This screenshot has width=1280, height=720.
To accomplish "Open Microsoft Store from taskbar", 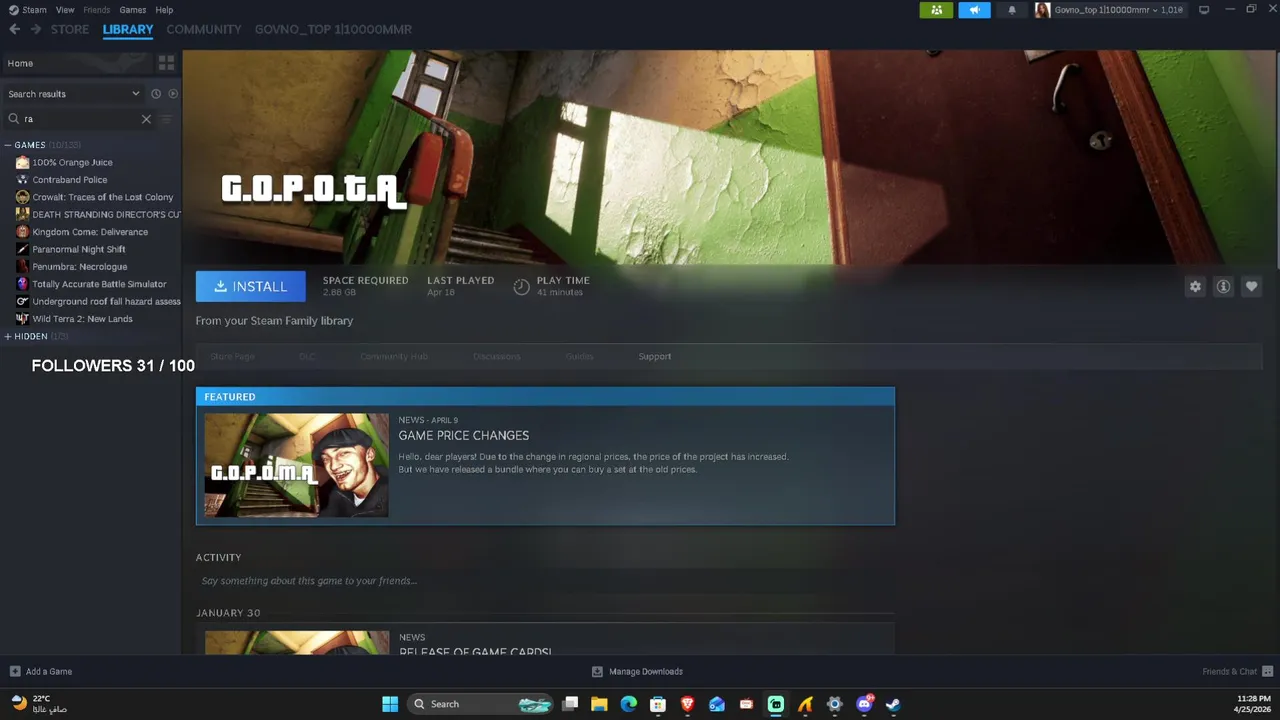I will tap(658, 704).
